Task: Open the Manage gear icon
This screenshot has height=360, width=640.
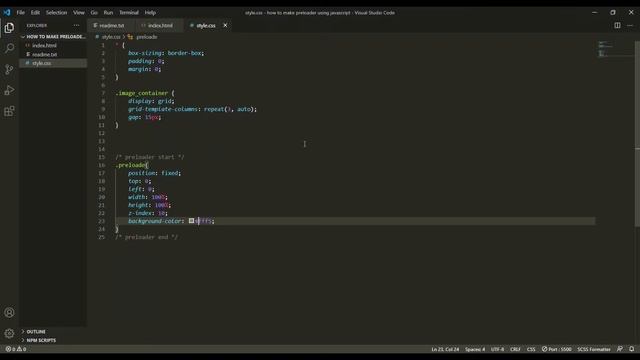Action: click(x=9, y=333)
